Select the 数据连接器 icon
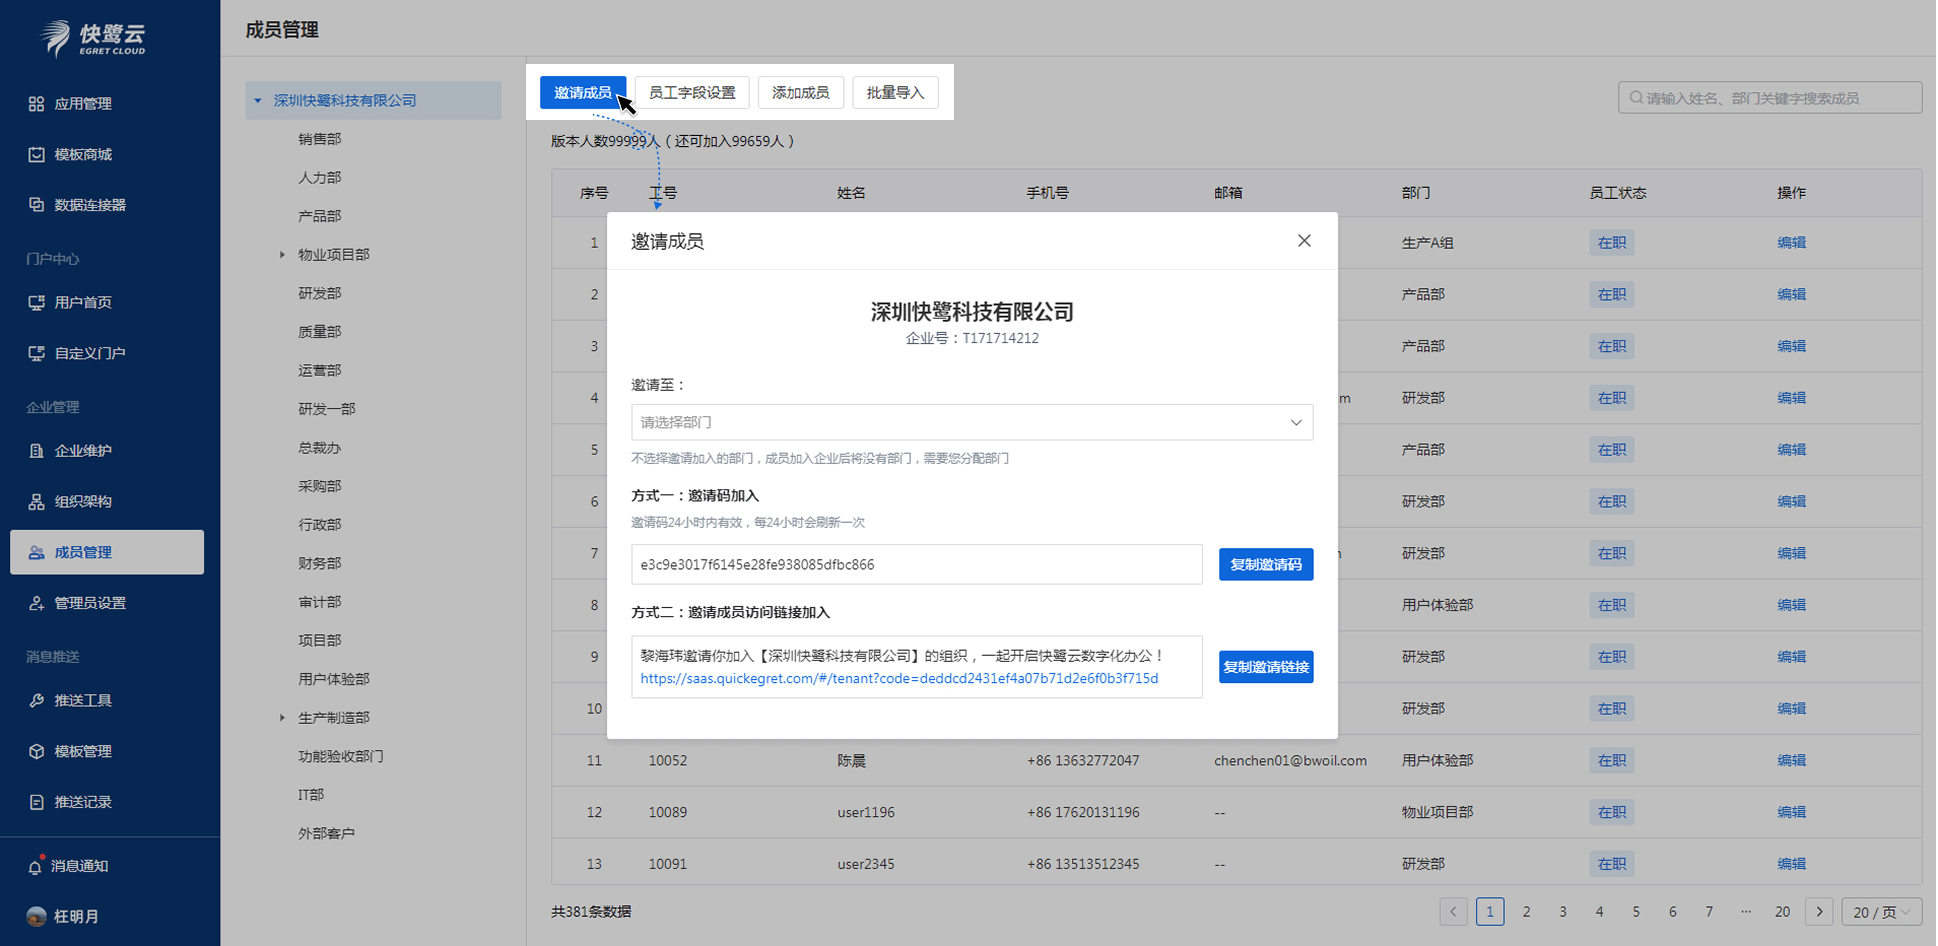The height and width of the screenshot is (946, 1938). click(x=35, y=205)
